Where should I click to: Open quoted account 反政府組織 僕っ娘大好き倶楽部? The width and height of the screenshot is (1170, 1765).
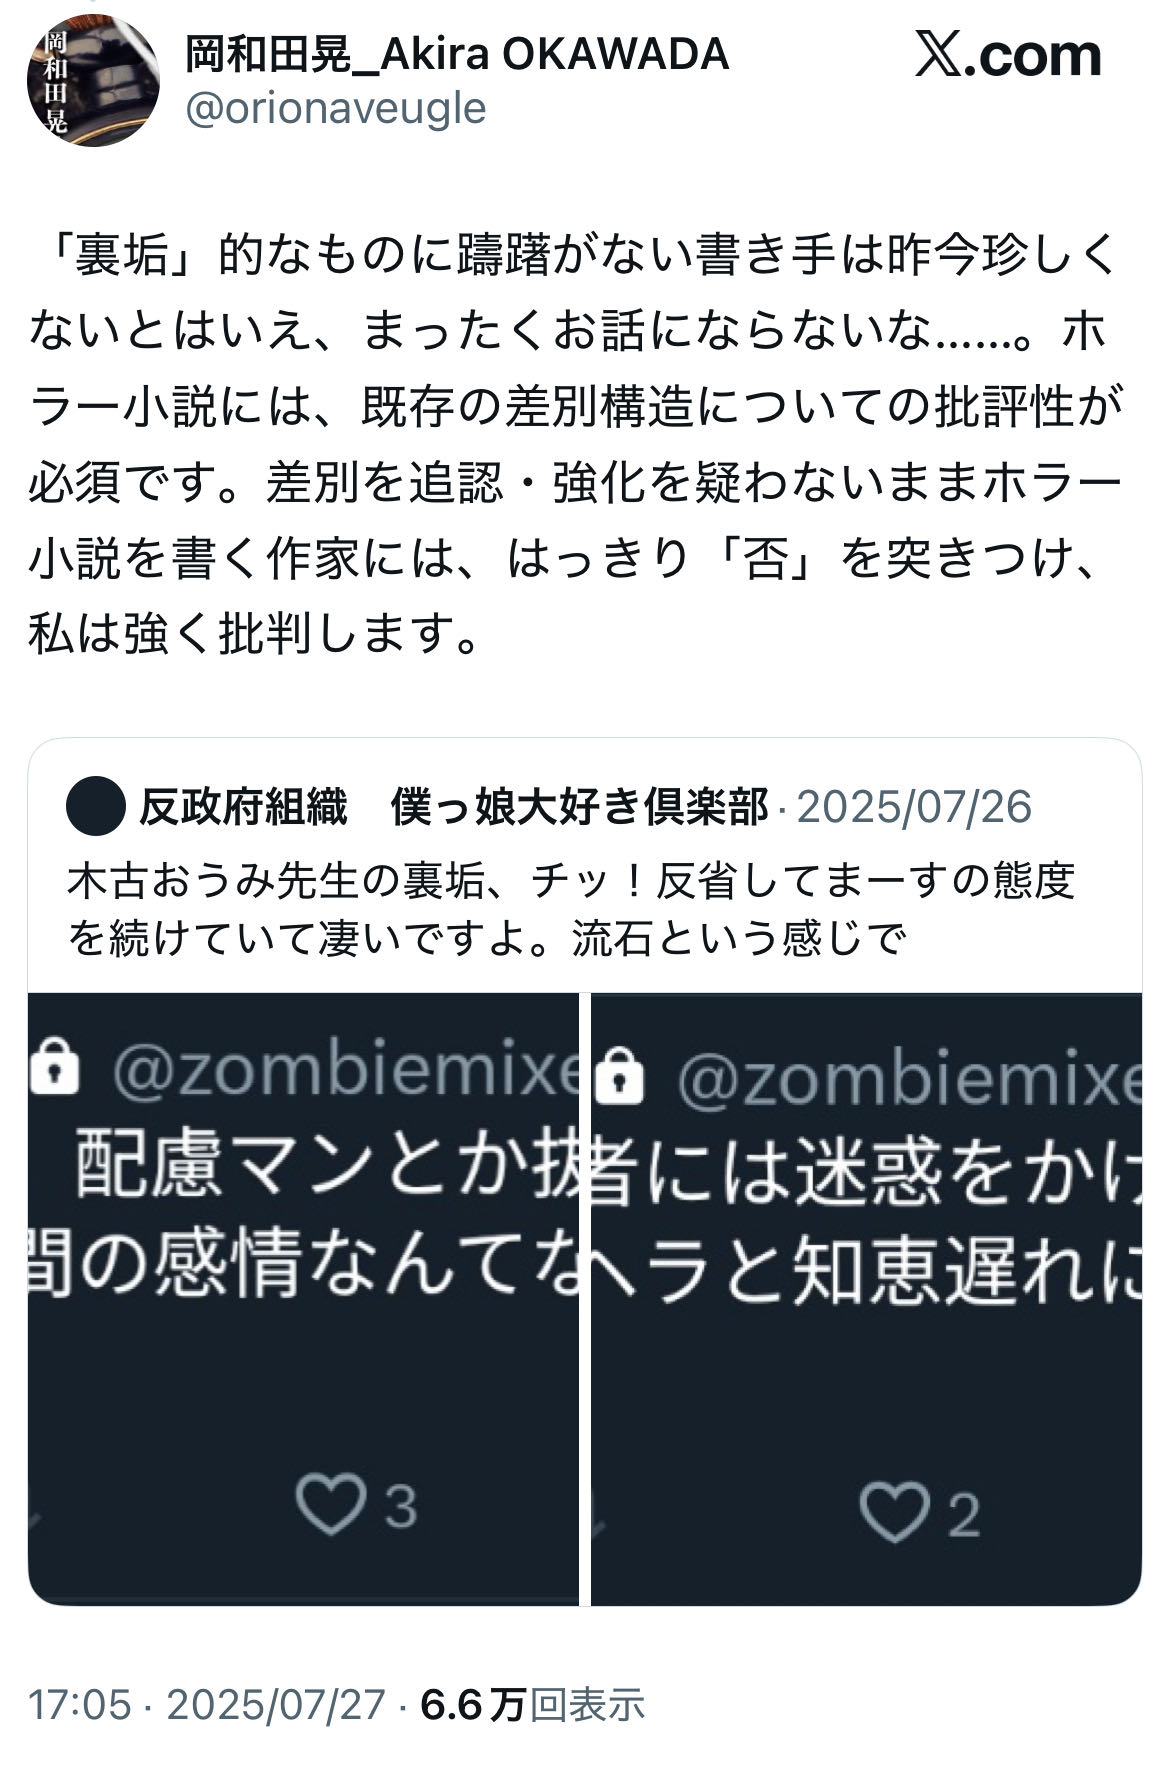tap(453, 807)
